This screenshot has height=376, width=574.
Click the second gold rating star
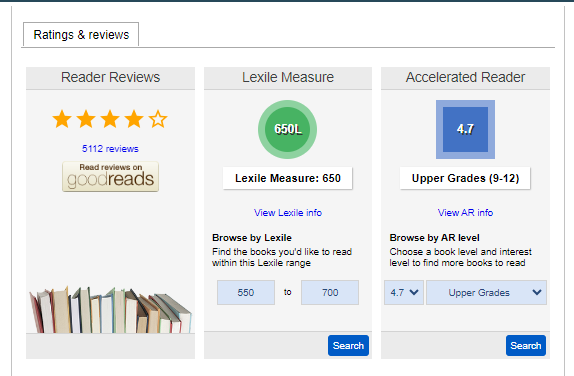86,119
